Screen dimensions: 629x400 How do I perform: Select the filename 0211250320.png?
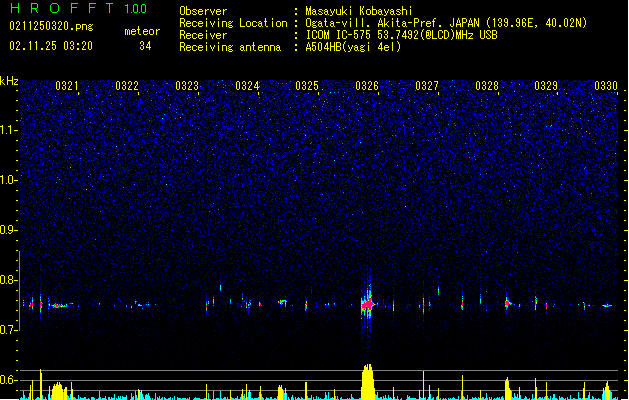51,26
